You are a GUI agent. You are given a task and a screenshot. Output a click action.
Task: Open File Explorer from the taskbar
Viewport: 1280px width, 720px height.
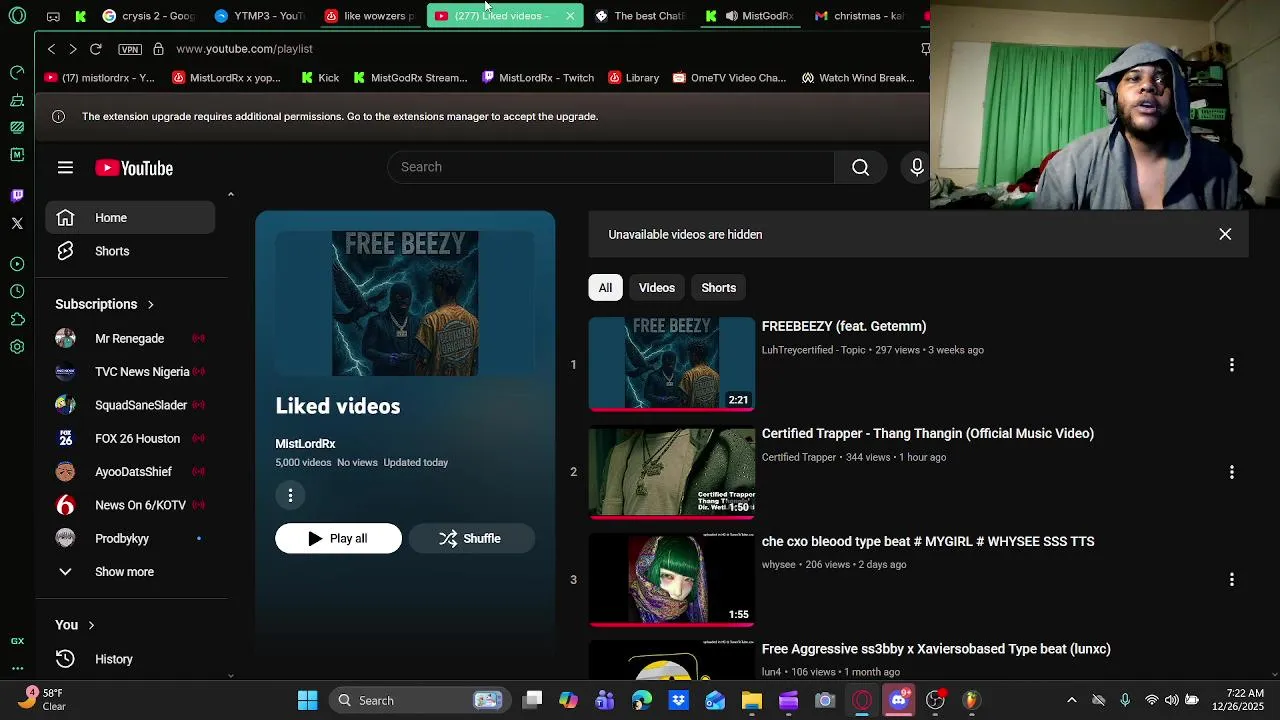click(751, 700)
